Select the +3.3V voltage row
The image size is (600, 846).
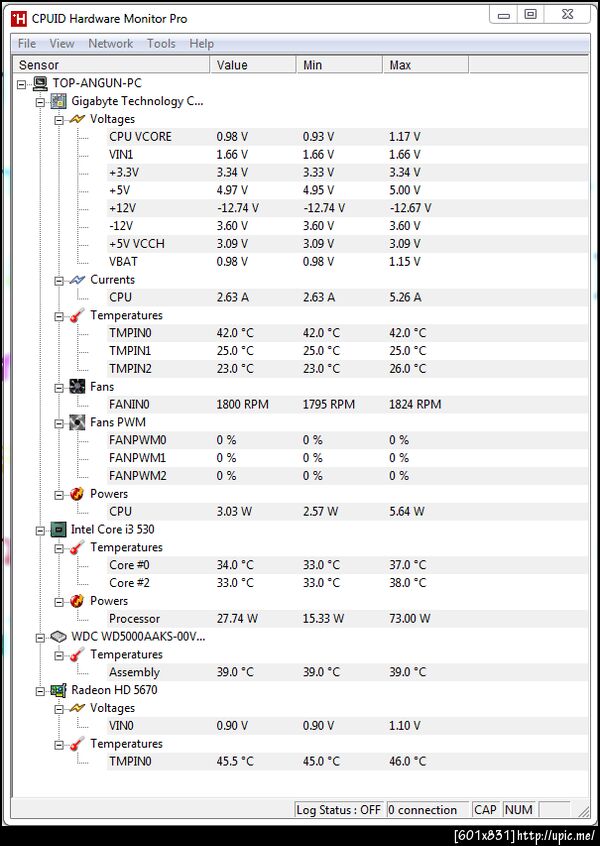point(347,172)
